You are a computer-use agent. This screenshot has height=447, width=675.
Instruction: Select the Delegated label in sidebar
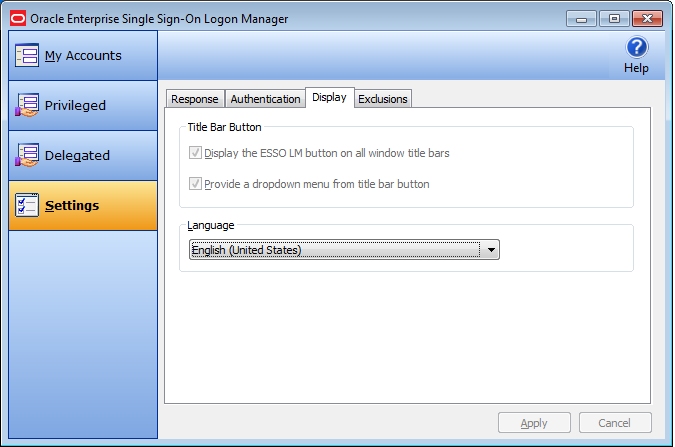tap(77, 155)
